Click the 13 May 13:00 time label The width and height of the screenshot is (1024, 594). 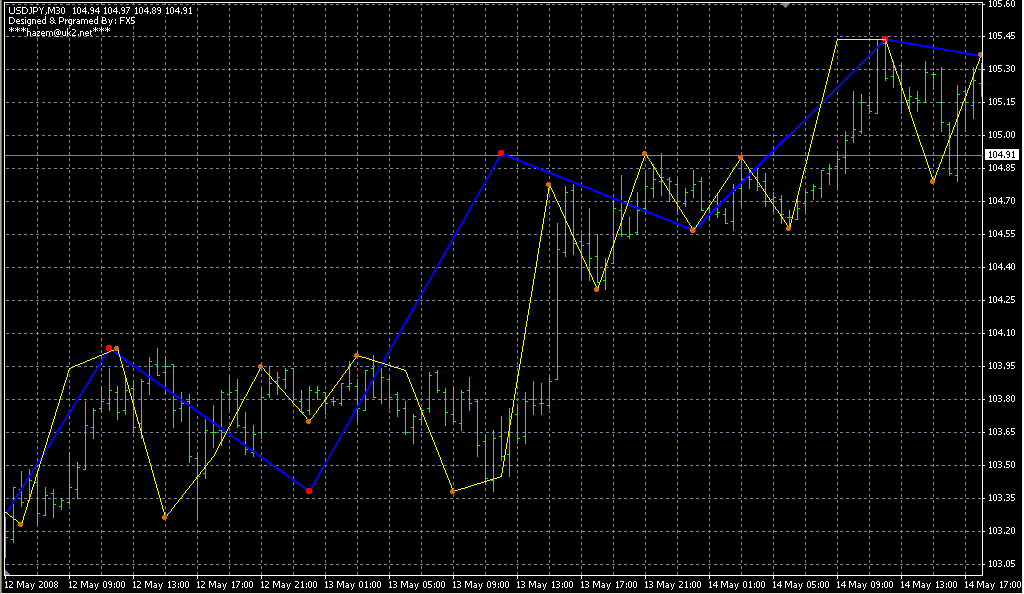[546, 583]
